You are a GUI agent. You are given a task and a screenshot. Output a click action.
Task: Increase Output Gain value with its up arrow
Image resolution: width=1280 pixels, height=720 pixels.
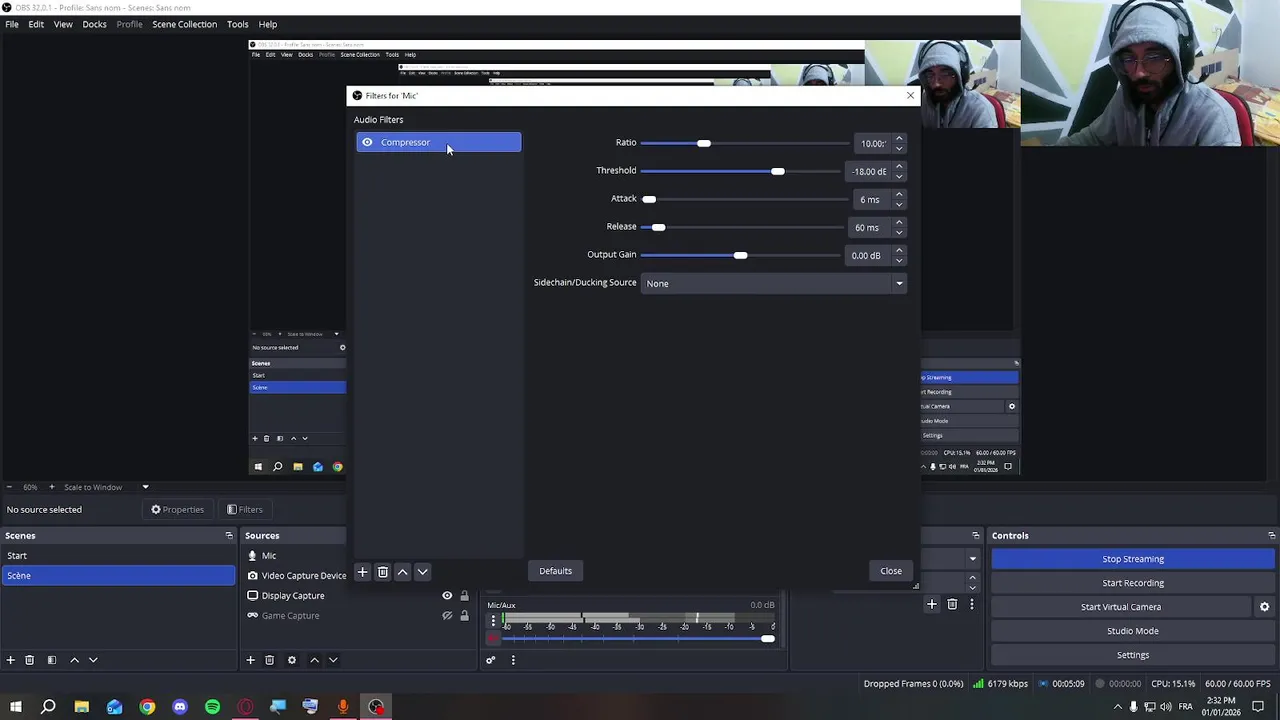coord(899,250)
